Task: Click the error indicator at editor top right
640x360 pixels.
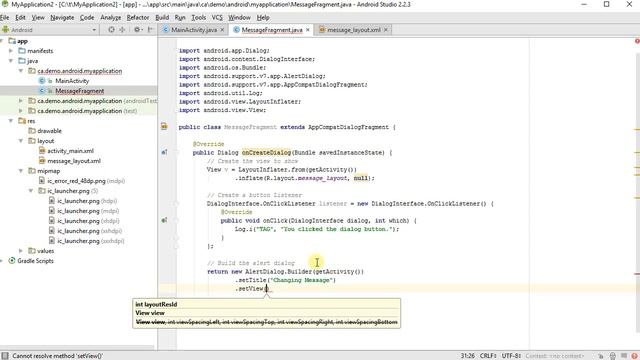Action: click(637, 41)
